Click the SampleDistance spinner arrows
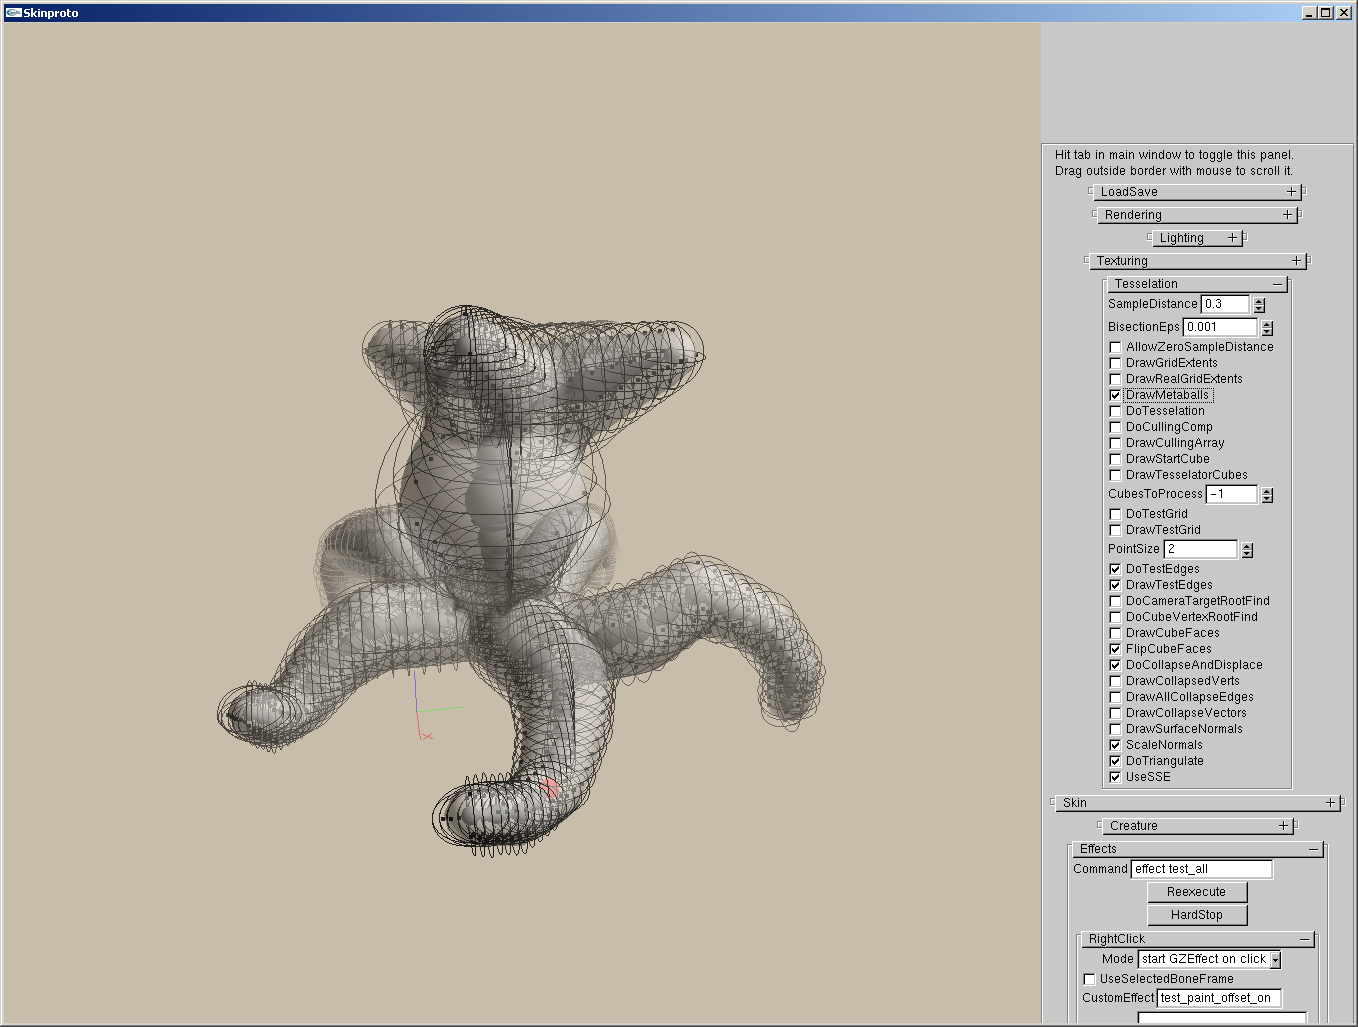 tap(1259, 305)
